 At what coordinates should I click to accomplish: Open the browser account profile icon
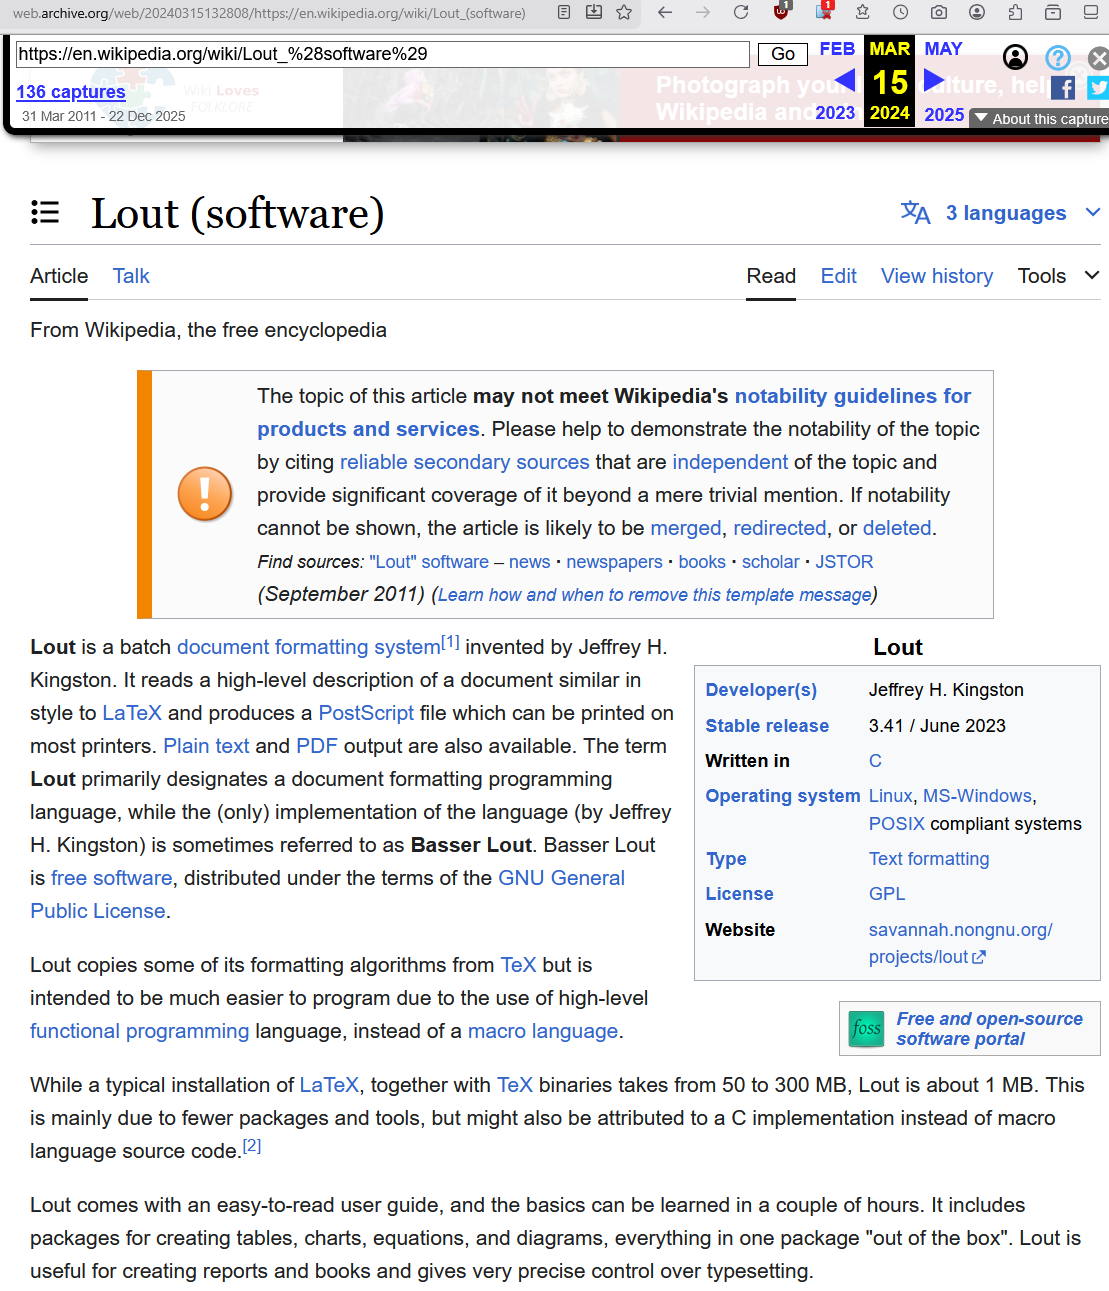977,12
